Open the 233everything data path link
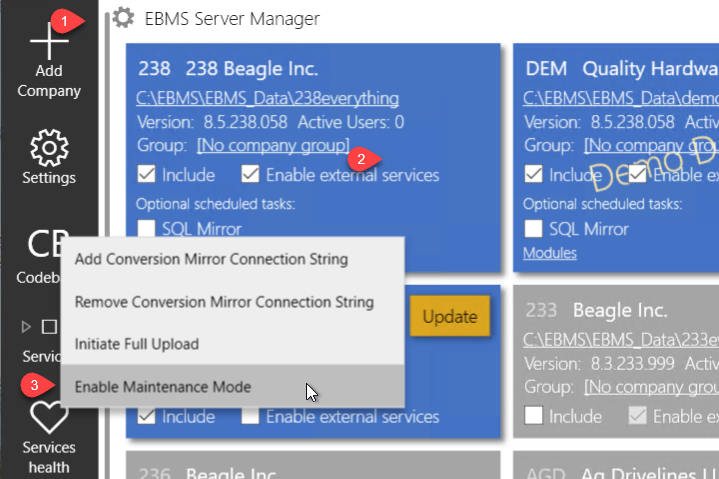Screen dimensions: 719x479 620,338
